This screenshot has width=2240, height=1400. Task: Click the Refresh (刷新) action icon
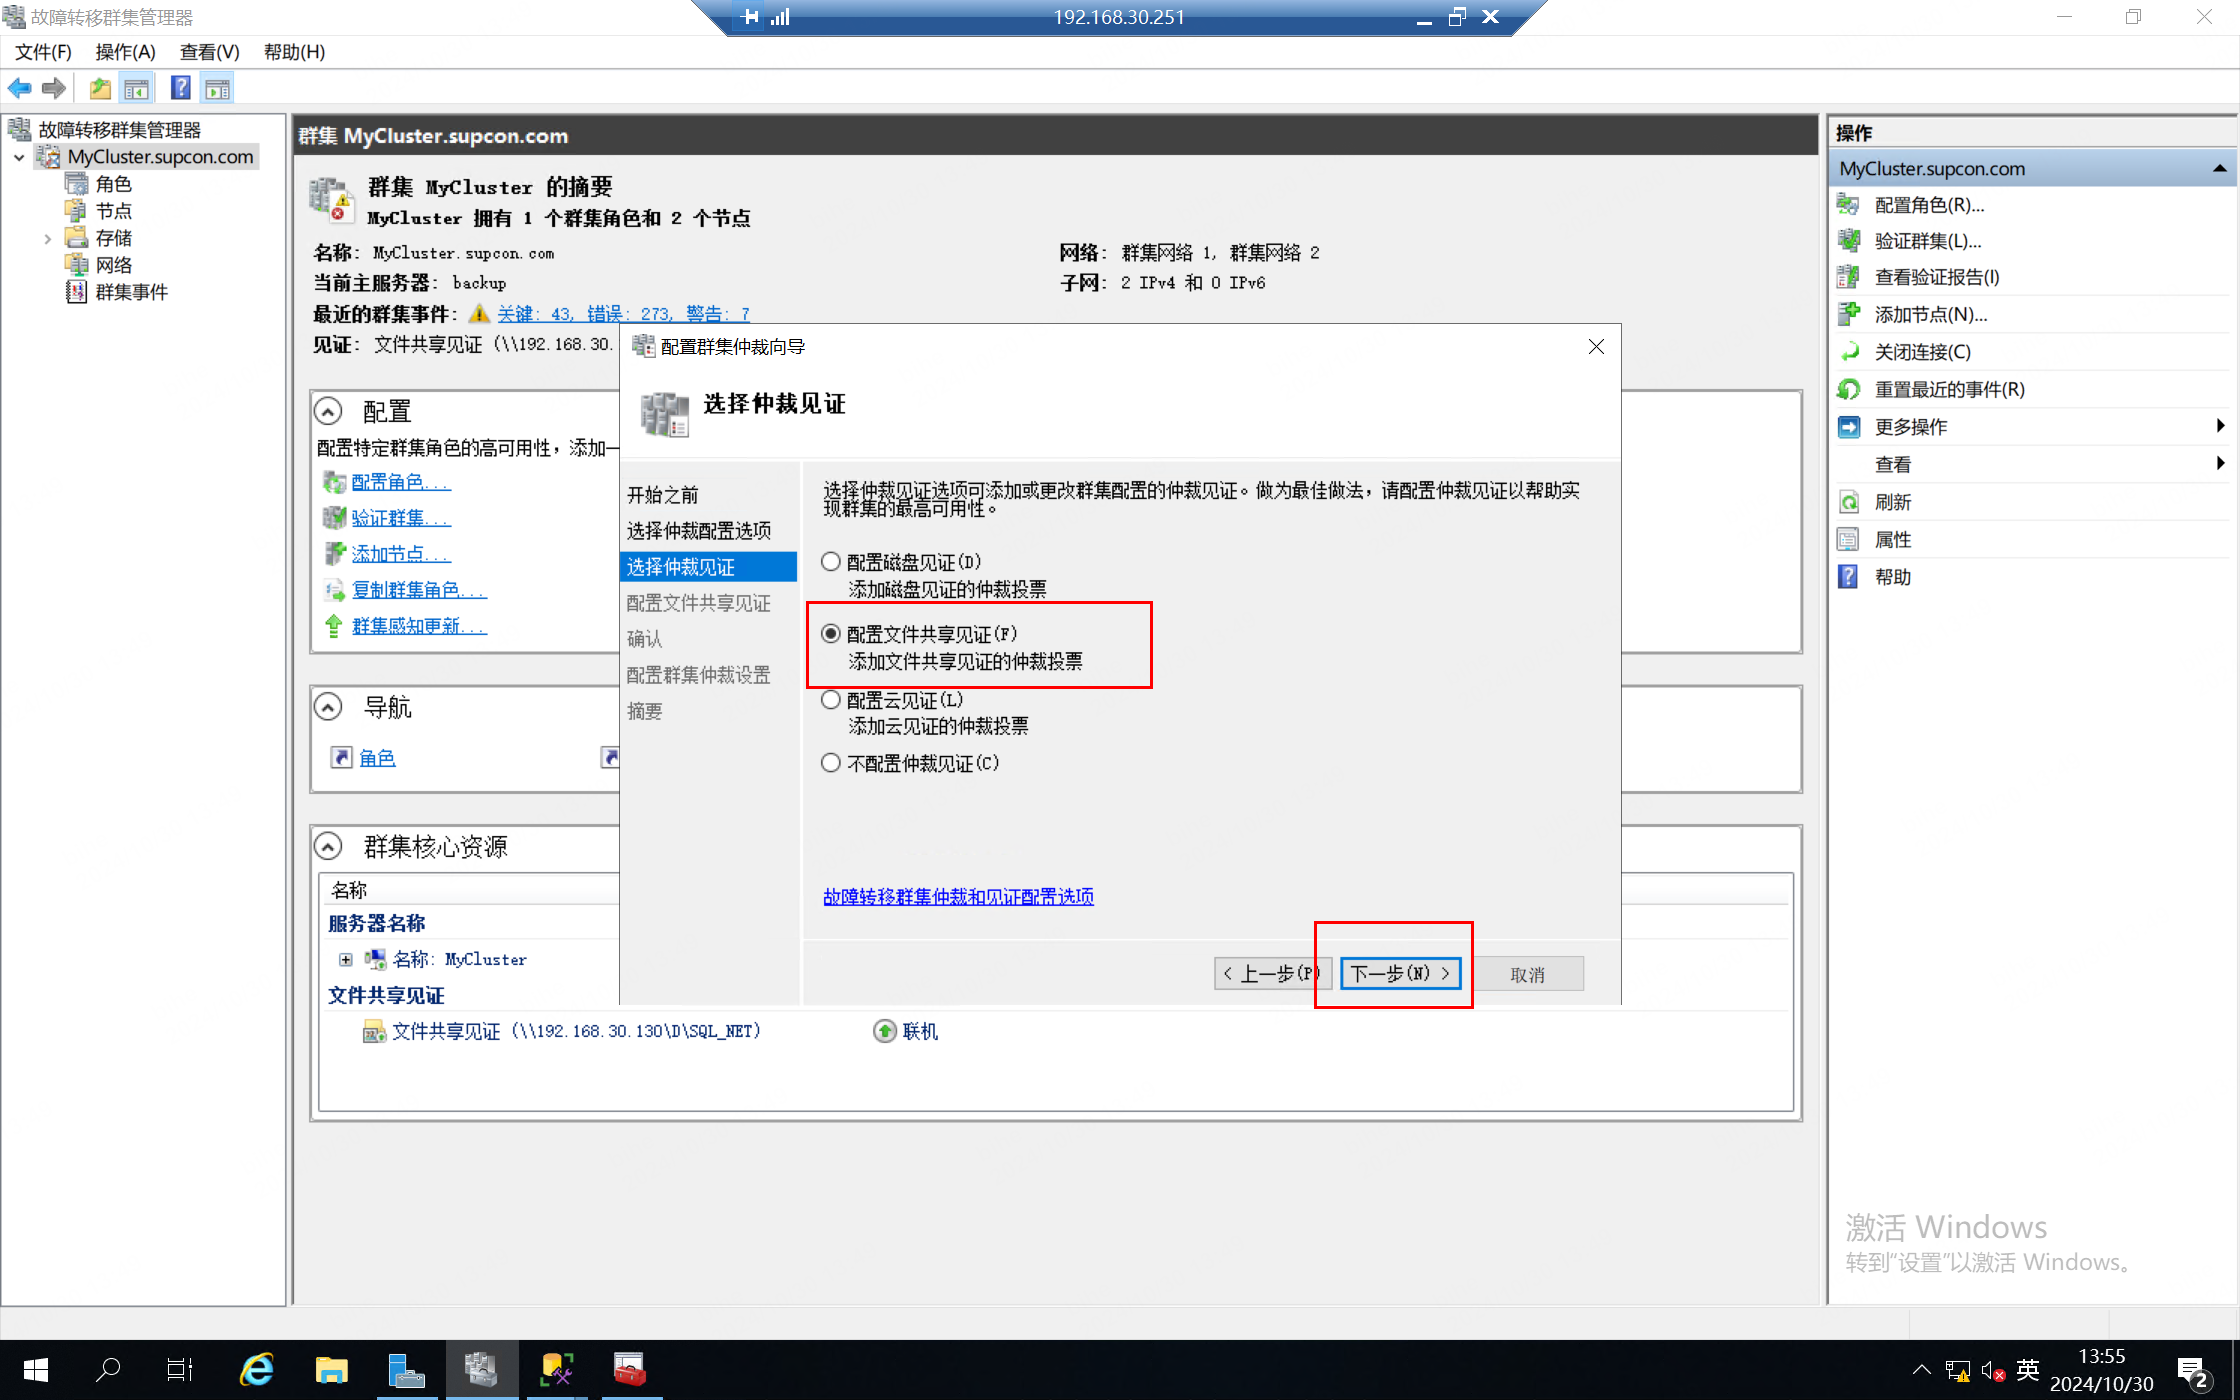1849,502
